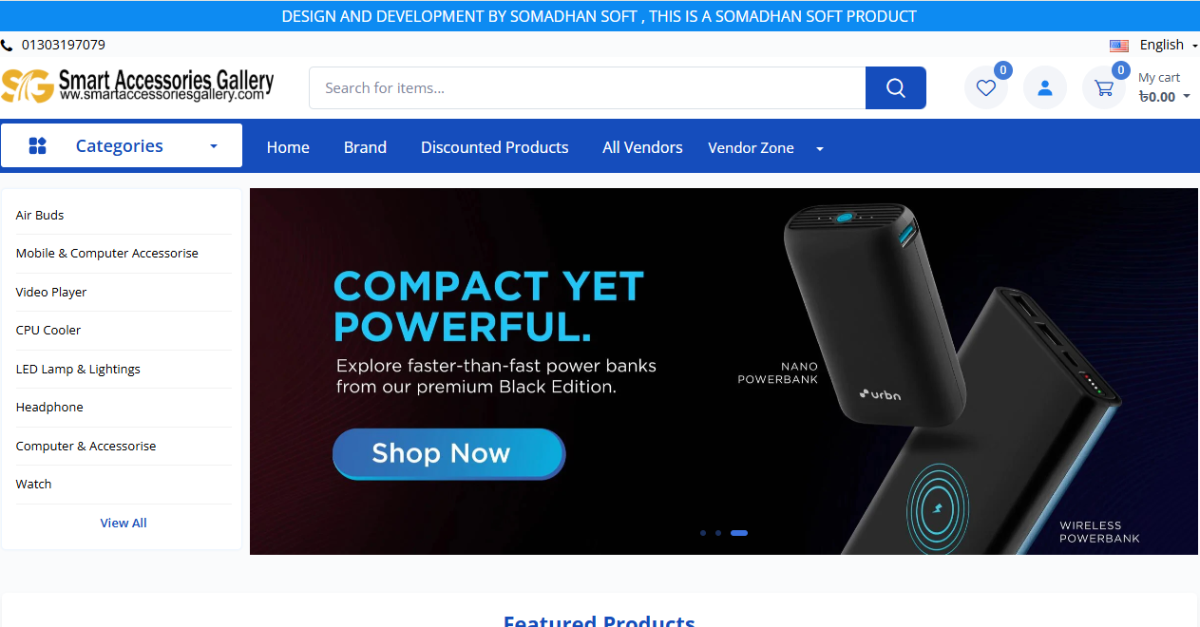Open the wishlist heart icon
Viewport: 1200px width, 627px height.
coord(986,88)
